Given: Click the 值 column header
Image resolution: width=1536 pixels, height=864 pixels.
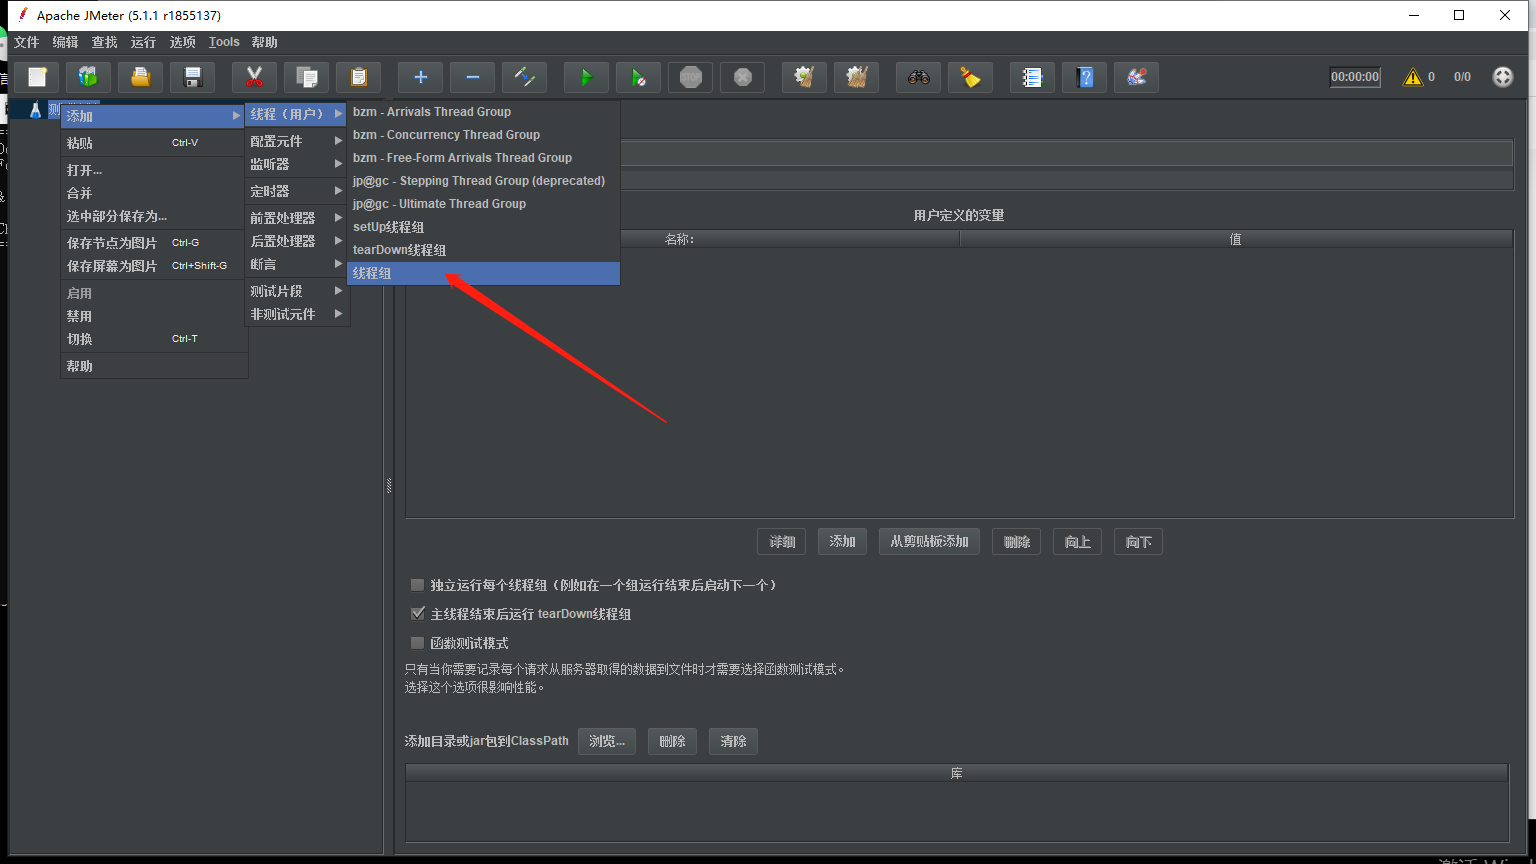Looking at the screenshot, I should click(1236, 239).
